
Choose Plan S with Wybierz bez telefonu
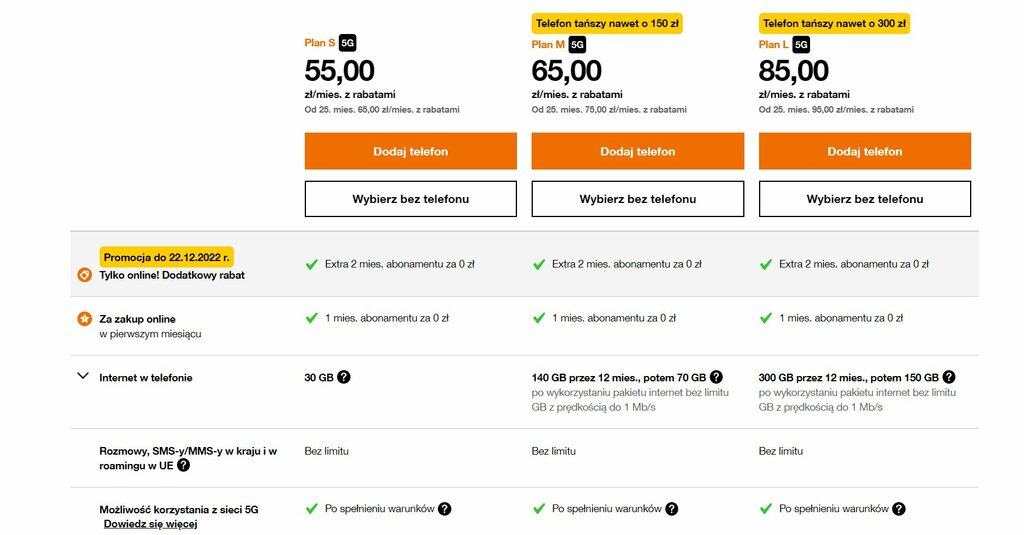click(x=411, y=199)
